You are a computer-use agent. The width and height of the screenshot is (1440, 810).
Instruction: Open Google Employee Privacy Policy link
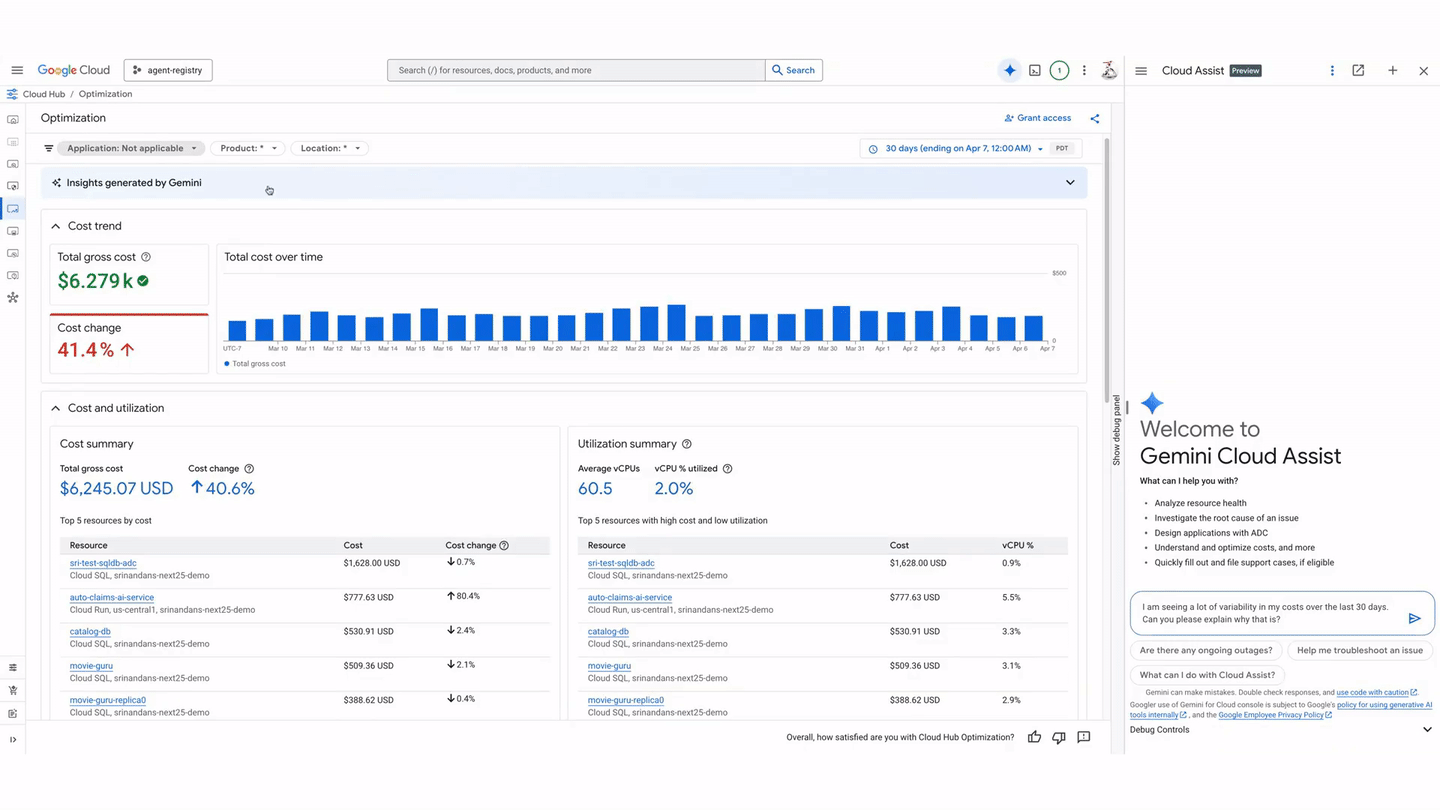[x=1271, y=715]
